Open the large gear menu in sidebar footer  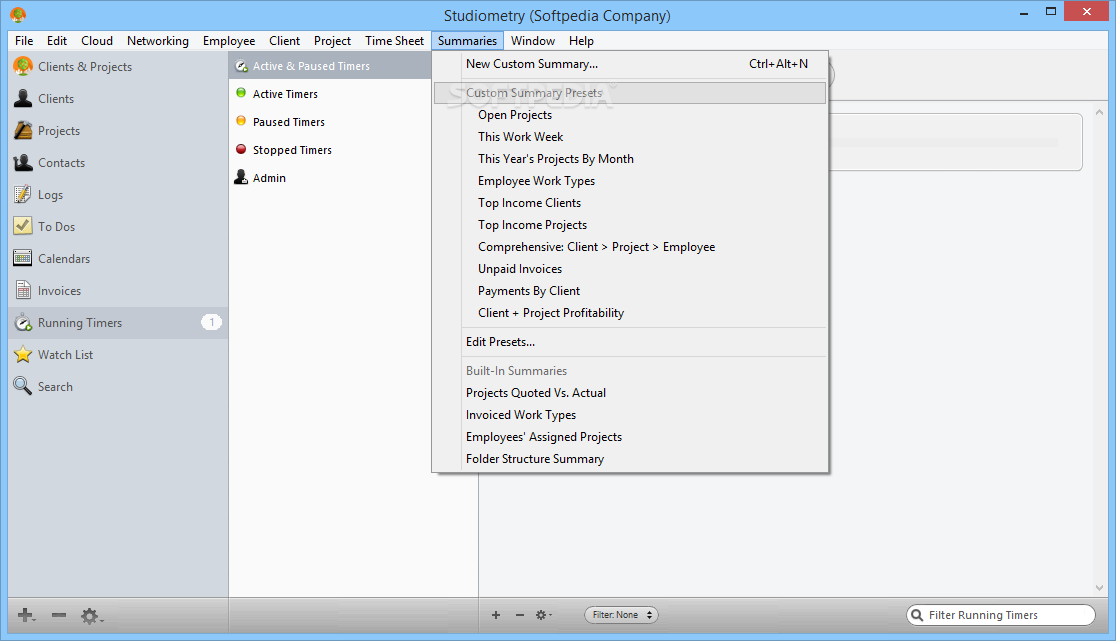point(90,616)
